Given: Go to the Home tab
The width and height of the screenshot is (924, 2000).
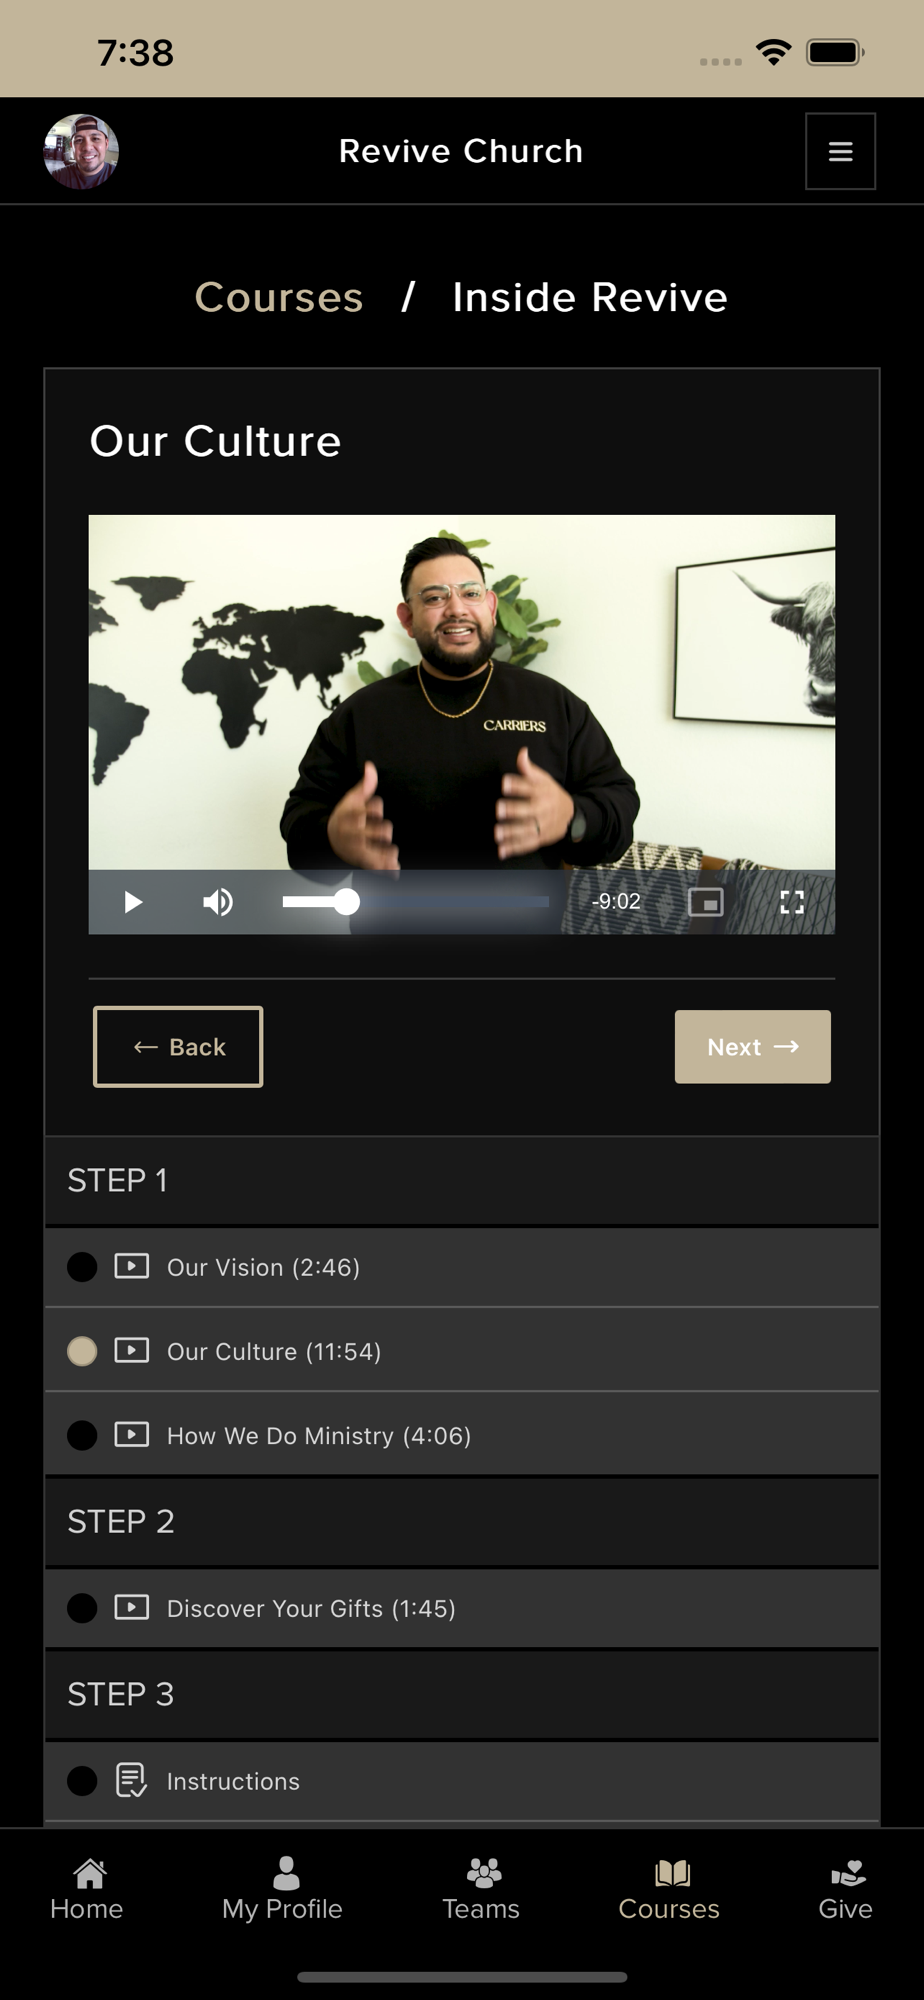Looking at the screenshot, I should click(x=87, y=1889).
